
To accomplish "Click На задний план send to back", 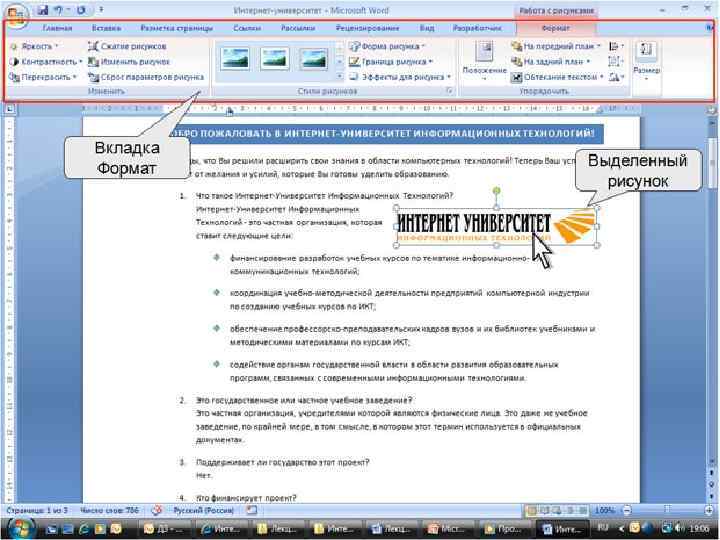I will pyautogui.click(x=551, y=62).
